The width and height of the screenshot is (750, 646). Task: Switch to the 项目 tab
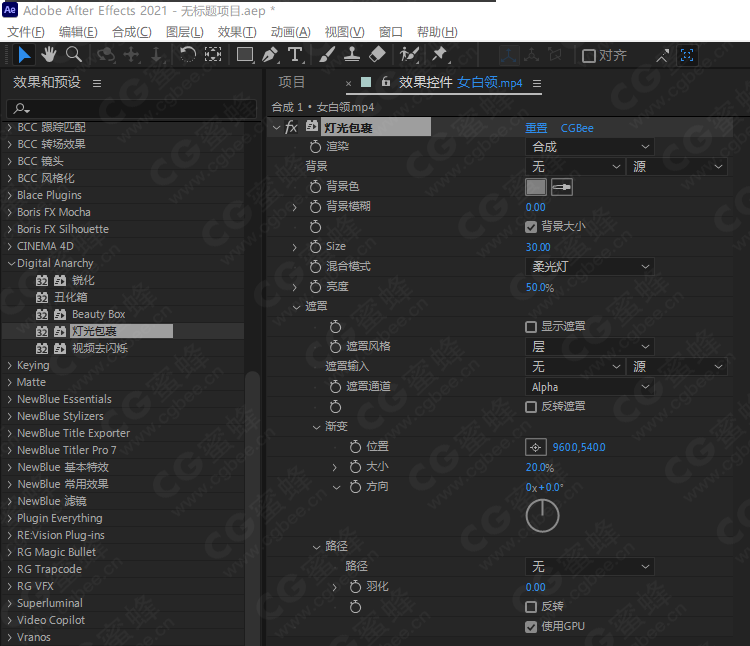[291, 82]
